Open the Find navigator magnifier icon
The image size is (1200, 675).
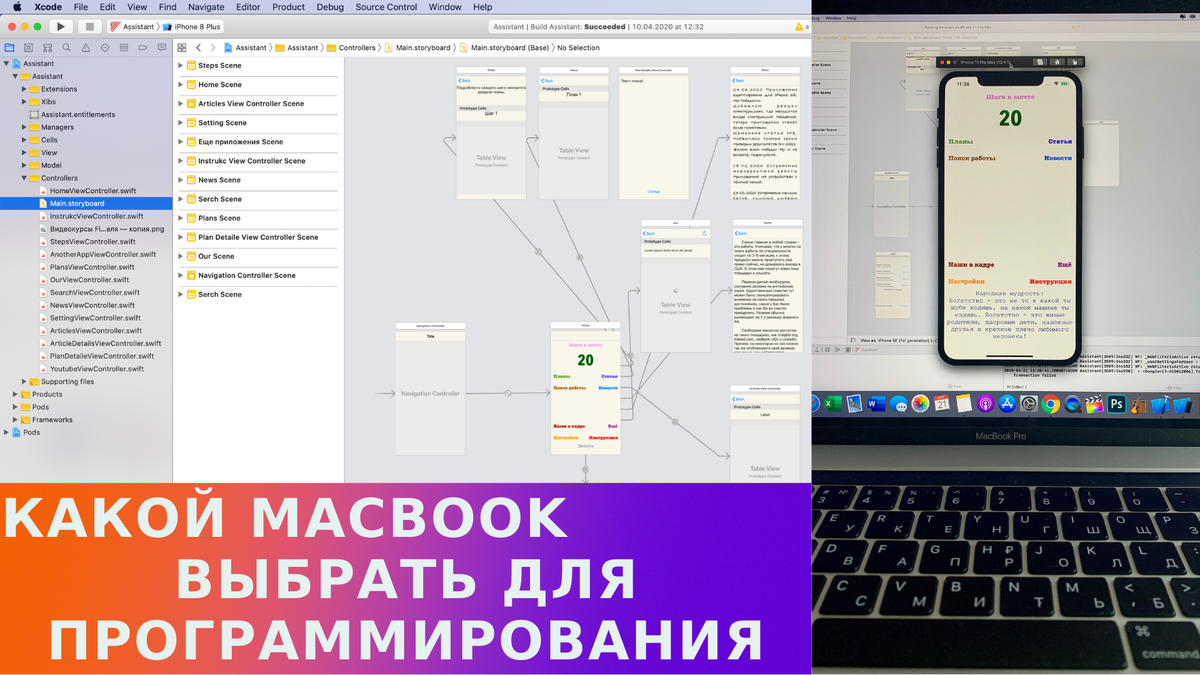pos(66,47)
